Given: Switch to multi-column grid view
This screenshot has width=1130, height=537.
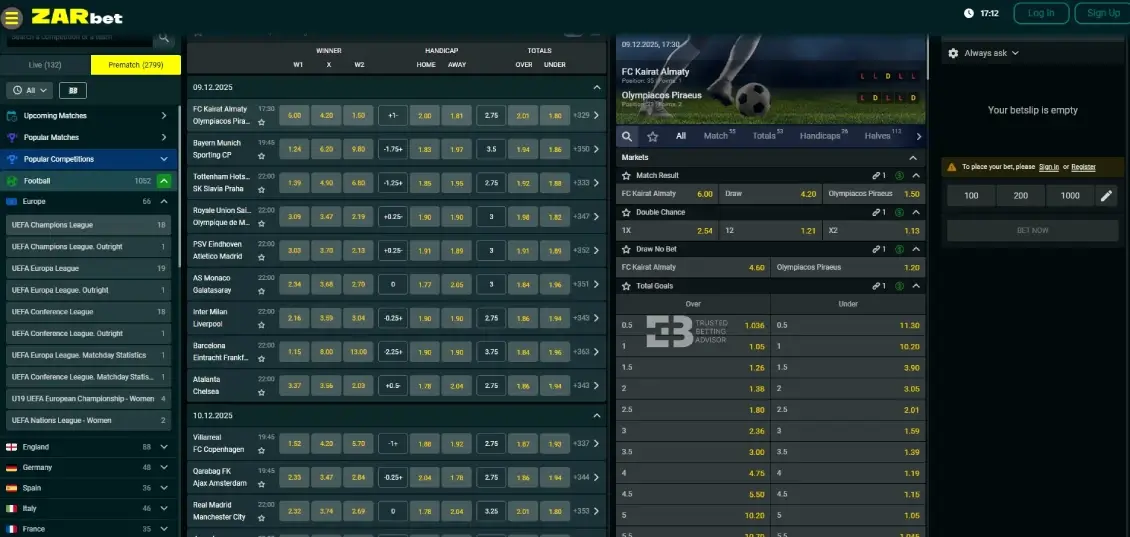Looking at the screenshot, I should (x=73, y=91).
